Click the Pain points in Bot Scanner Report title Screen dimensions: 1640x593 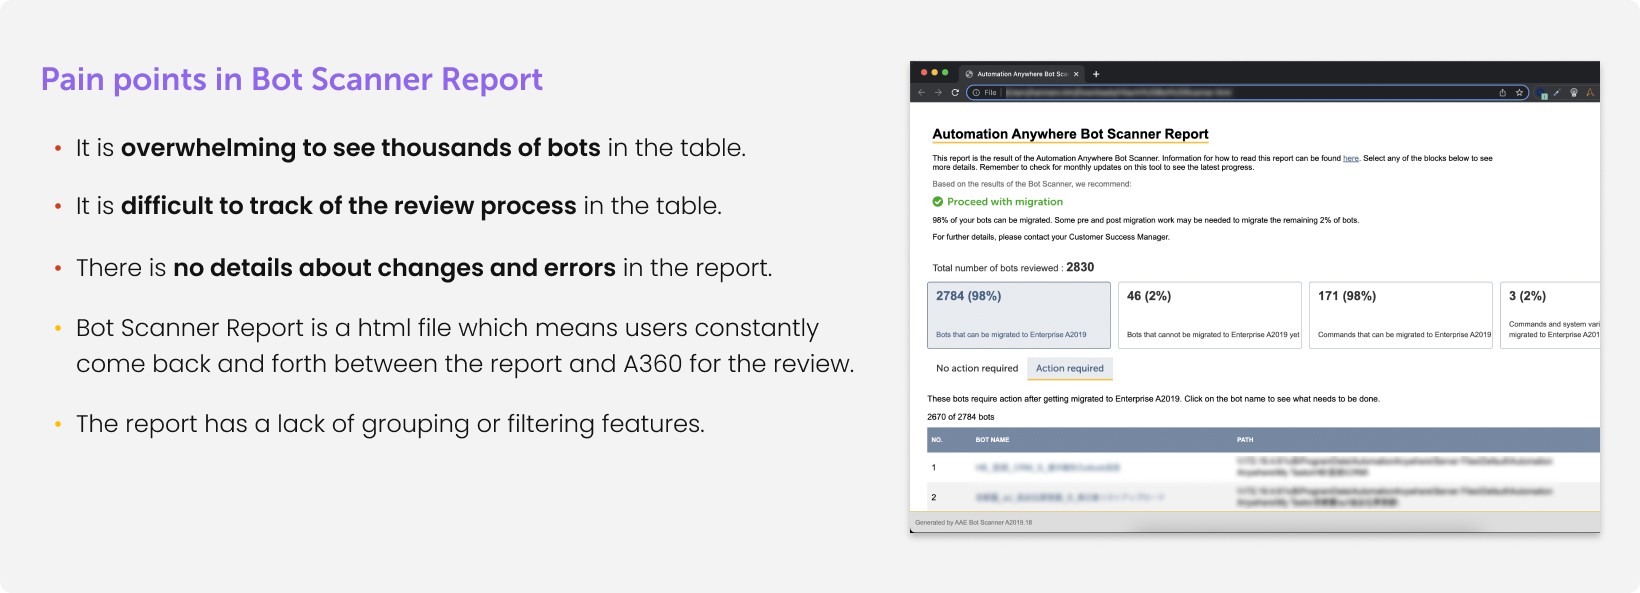coord(292,79)
